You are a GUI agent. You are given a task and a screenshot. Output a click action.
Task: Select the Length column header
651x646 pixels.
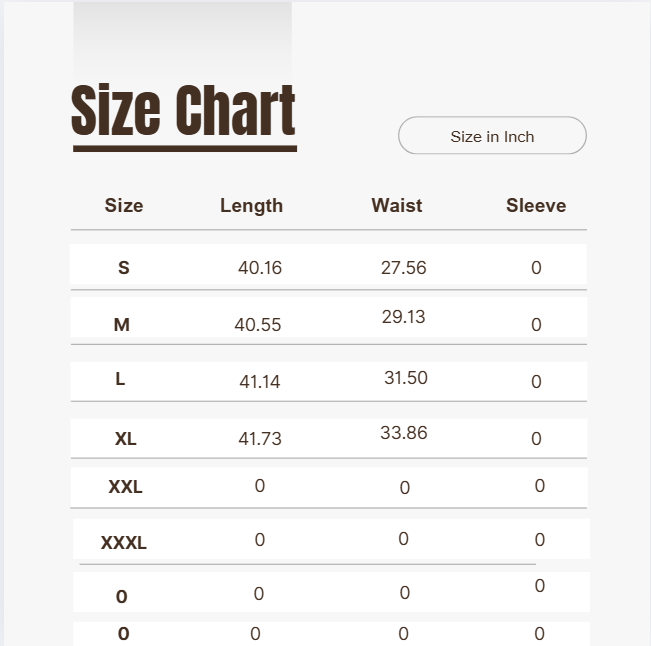(x=251, y=206)
